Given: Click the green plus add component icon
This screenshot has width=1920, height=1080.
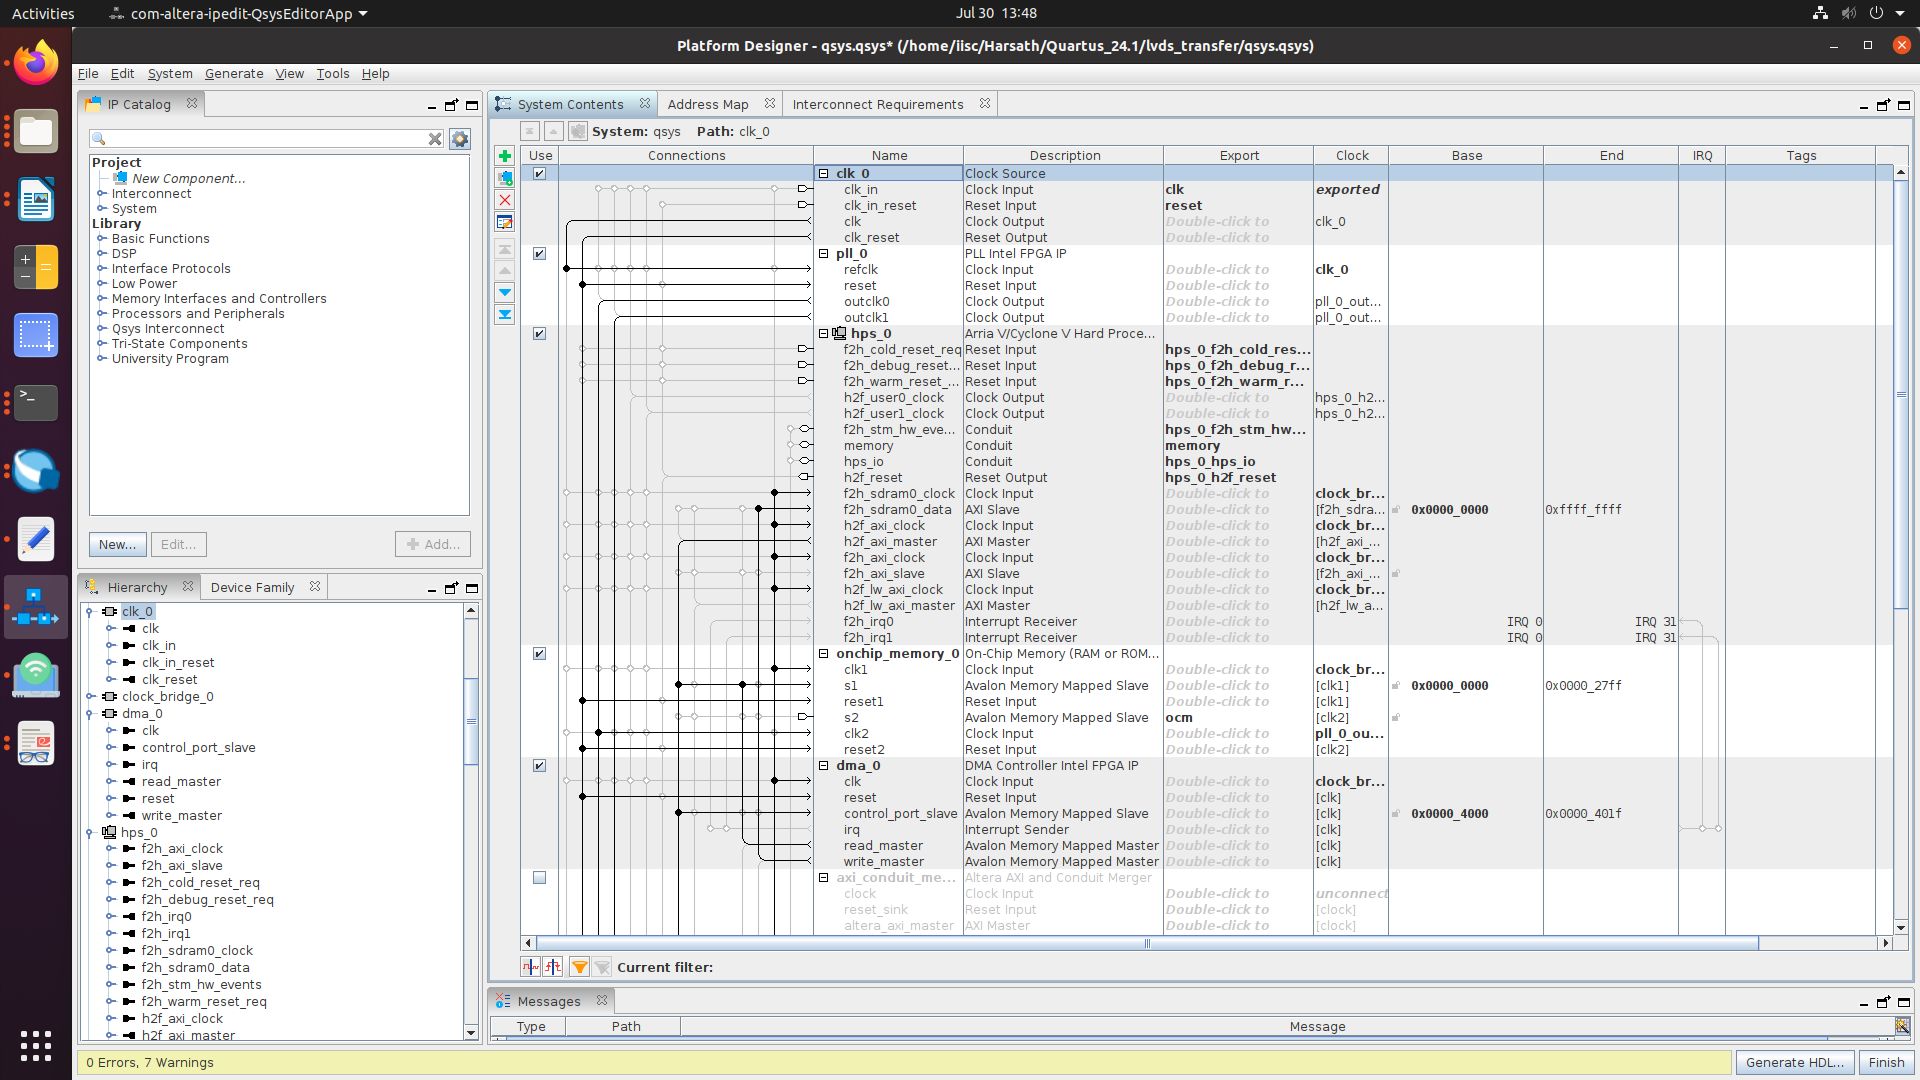Looking at the screenshot, I should click(505, 156).
